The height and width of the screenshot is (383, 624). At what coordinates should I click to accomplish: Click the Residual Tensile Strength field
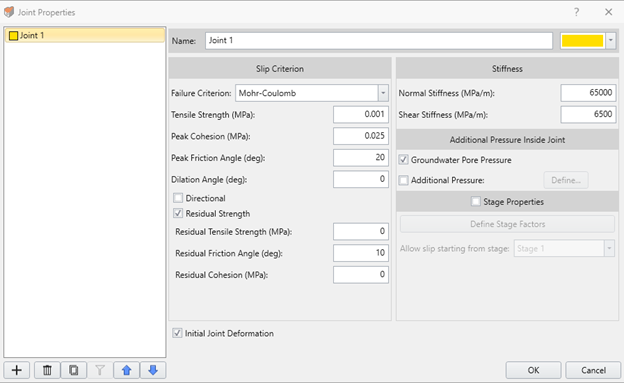click(361, 231)
